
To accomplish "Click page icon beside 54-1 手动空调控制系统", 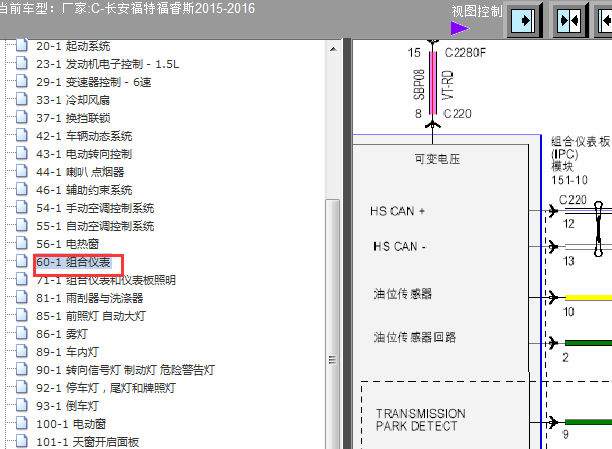I will [22, 207].
